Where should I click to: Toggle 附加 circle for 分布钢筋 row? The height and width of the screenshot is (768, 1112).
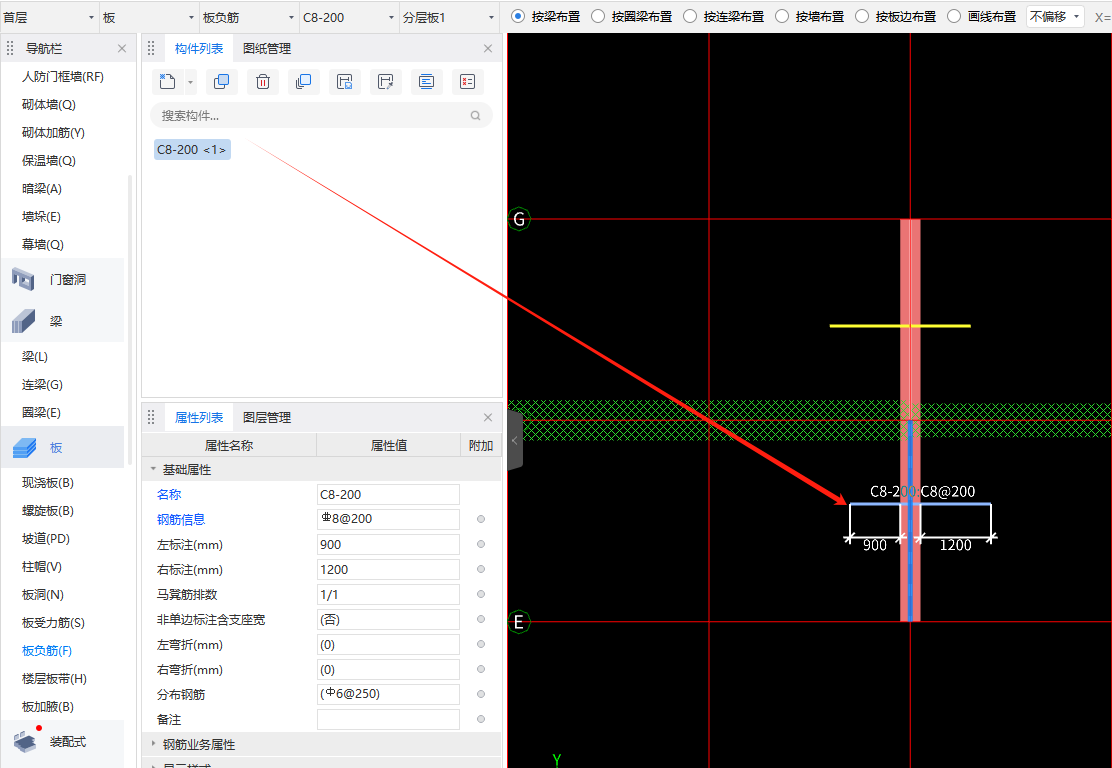coord(481,694)
